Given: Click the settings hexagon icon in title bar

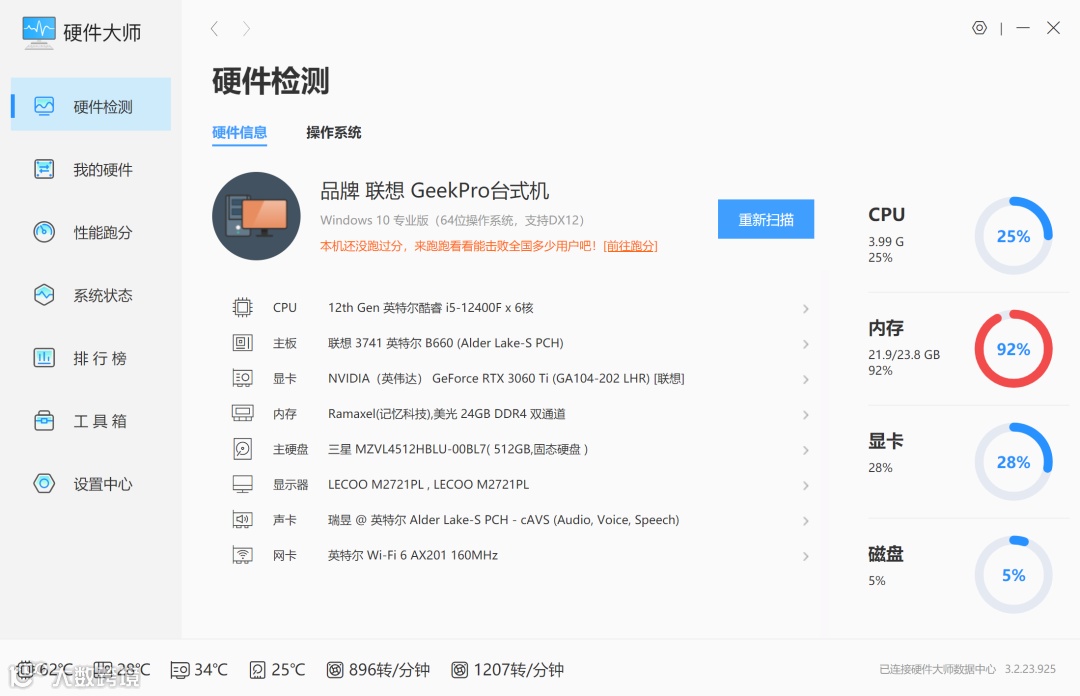Looking at the screenshot, I should [x=979, y=28].
